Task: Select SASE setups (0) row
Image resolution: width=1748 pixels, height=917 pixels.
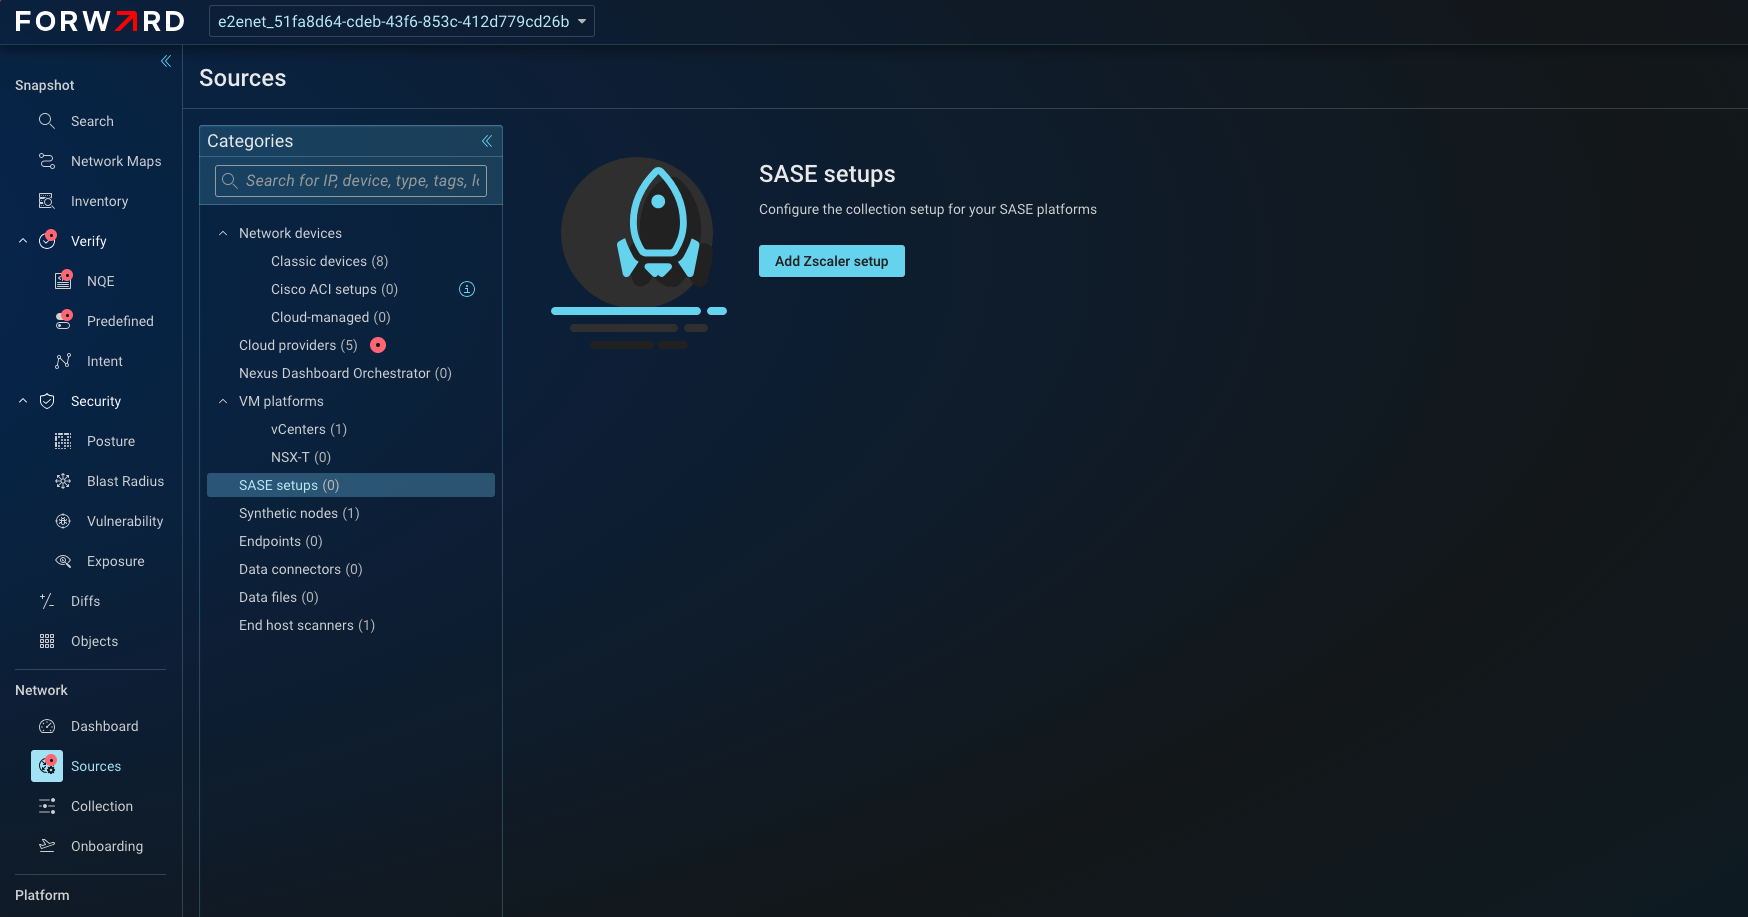Action: point(351,485)
